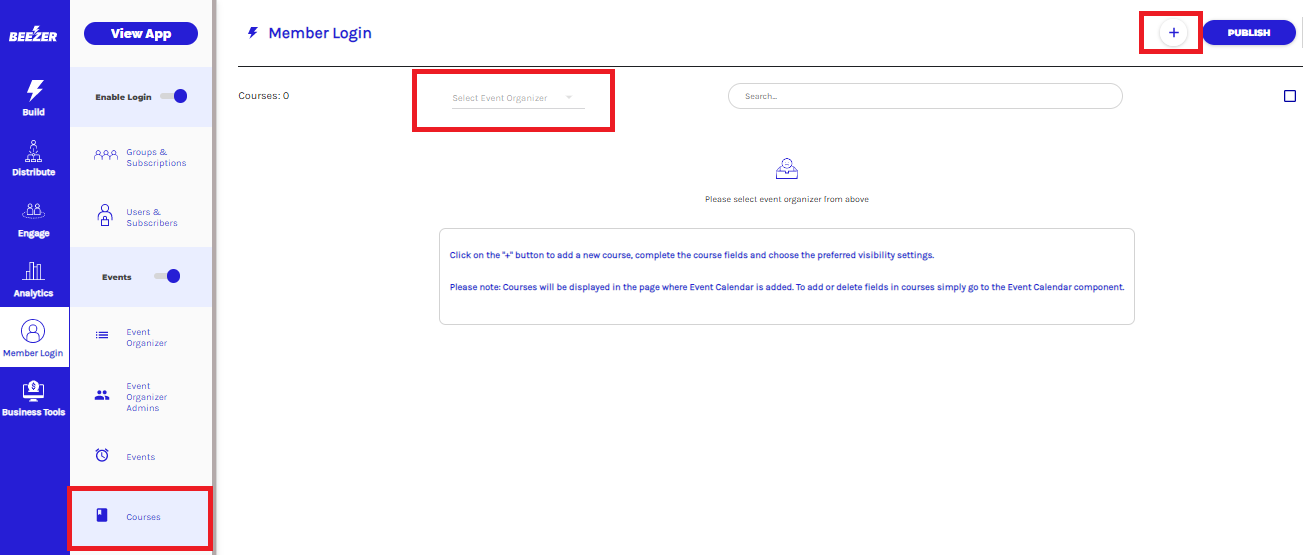This screenshot has width=1303, height=558.
Task: Click the Member Login page title
Action: [x=320, y=33]
